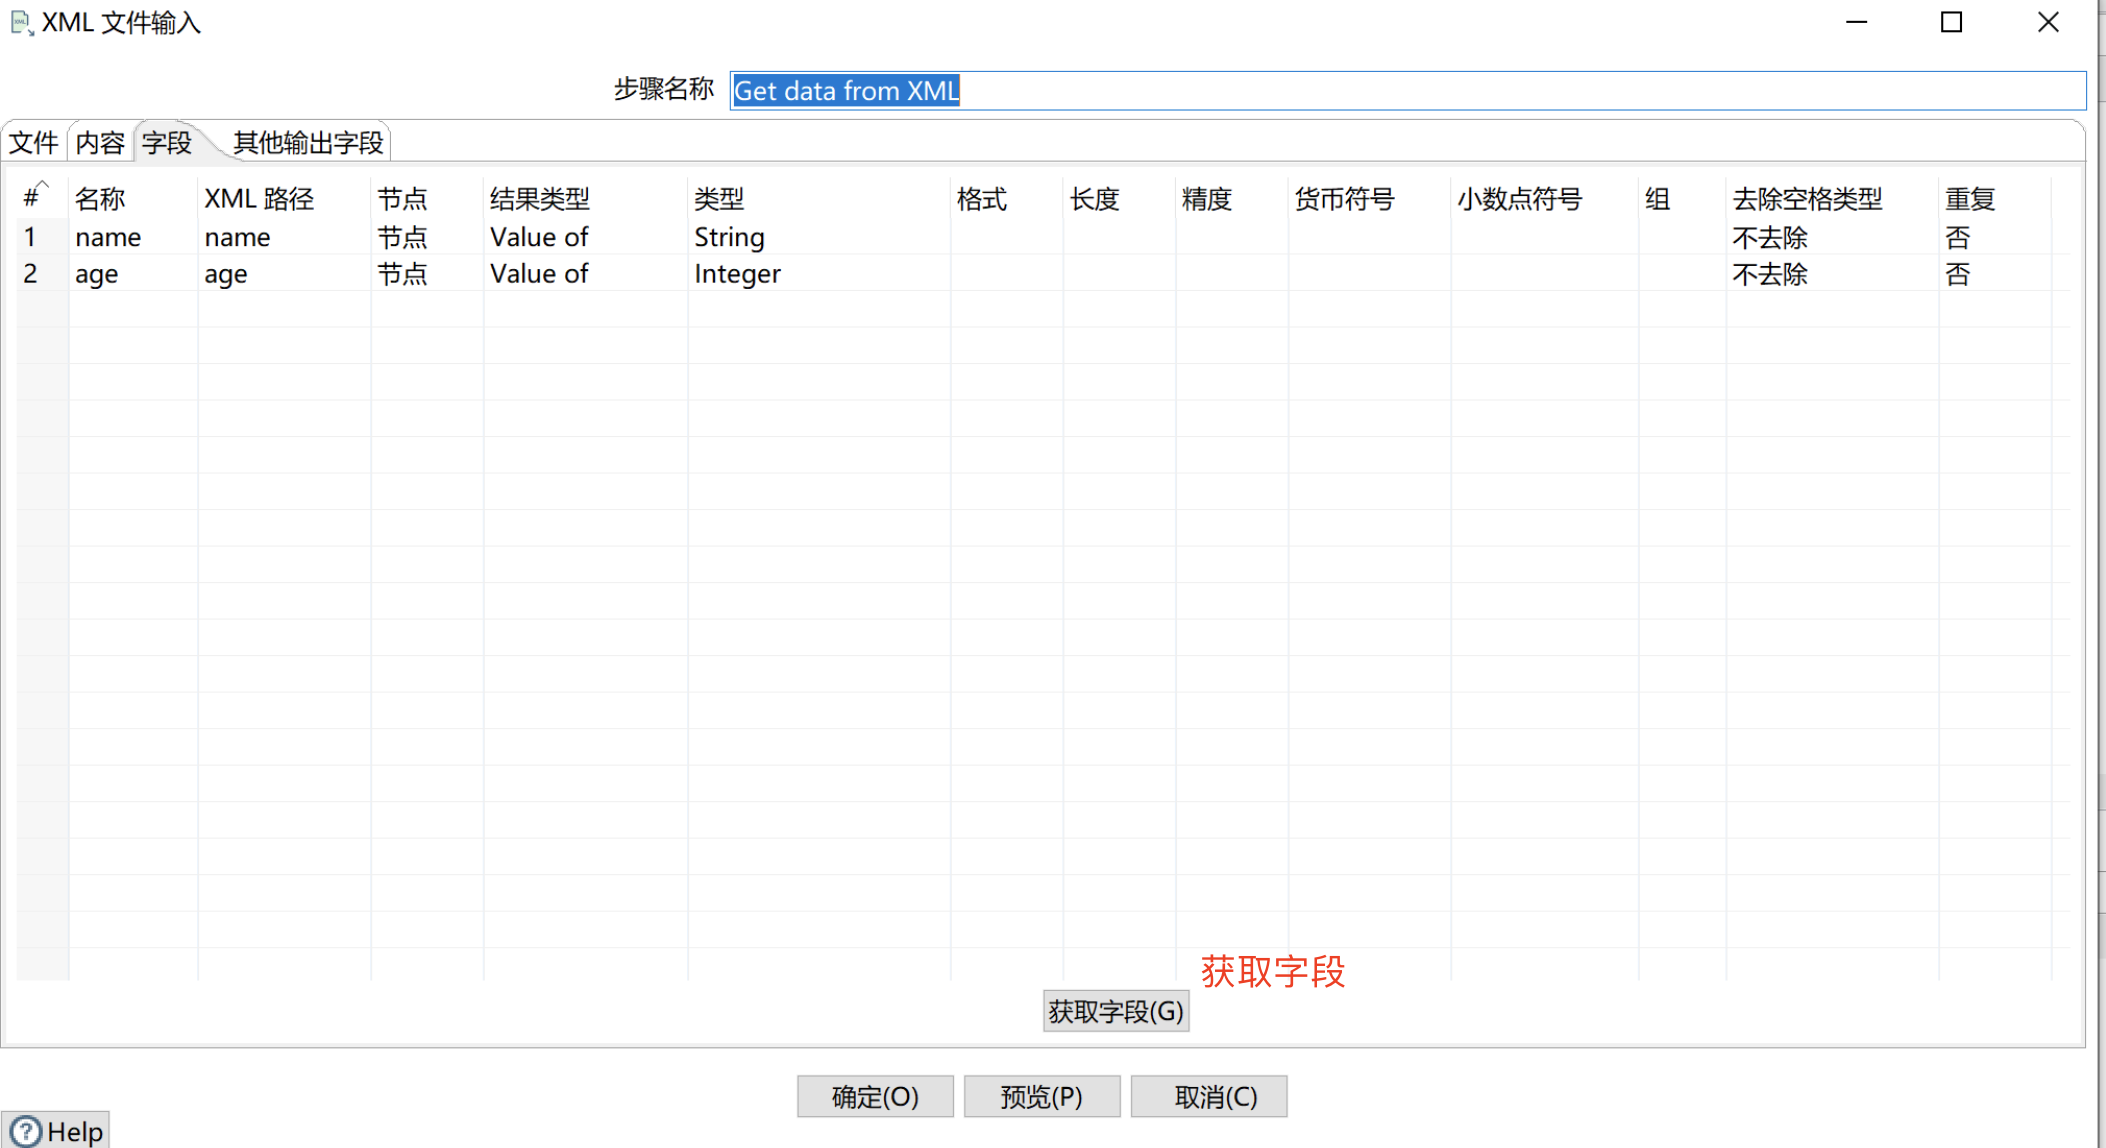Click the 预览(P) button
Screen dimensions: 2106x1148
(1041, 1097)
